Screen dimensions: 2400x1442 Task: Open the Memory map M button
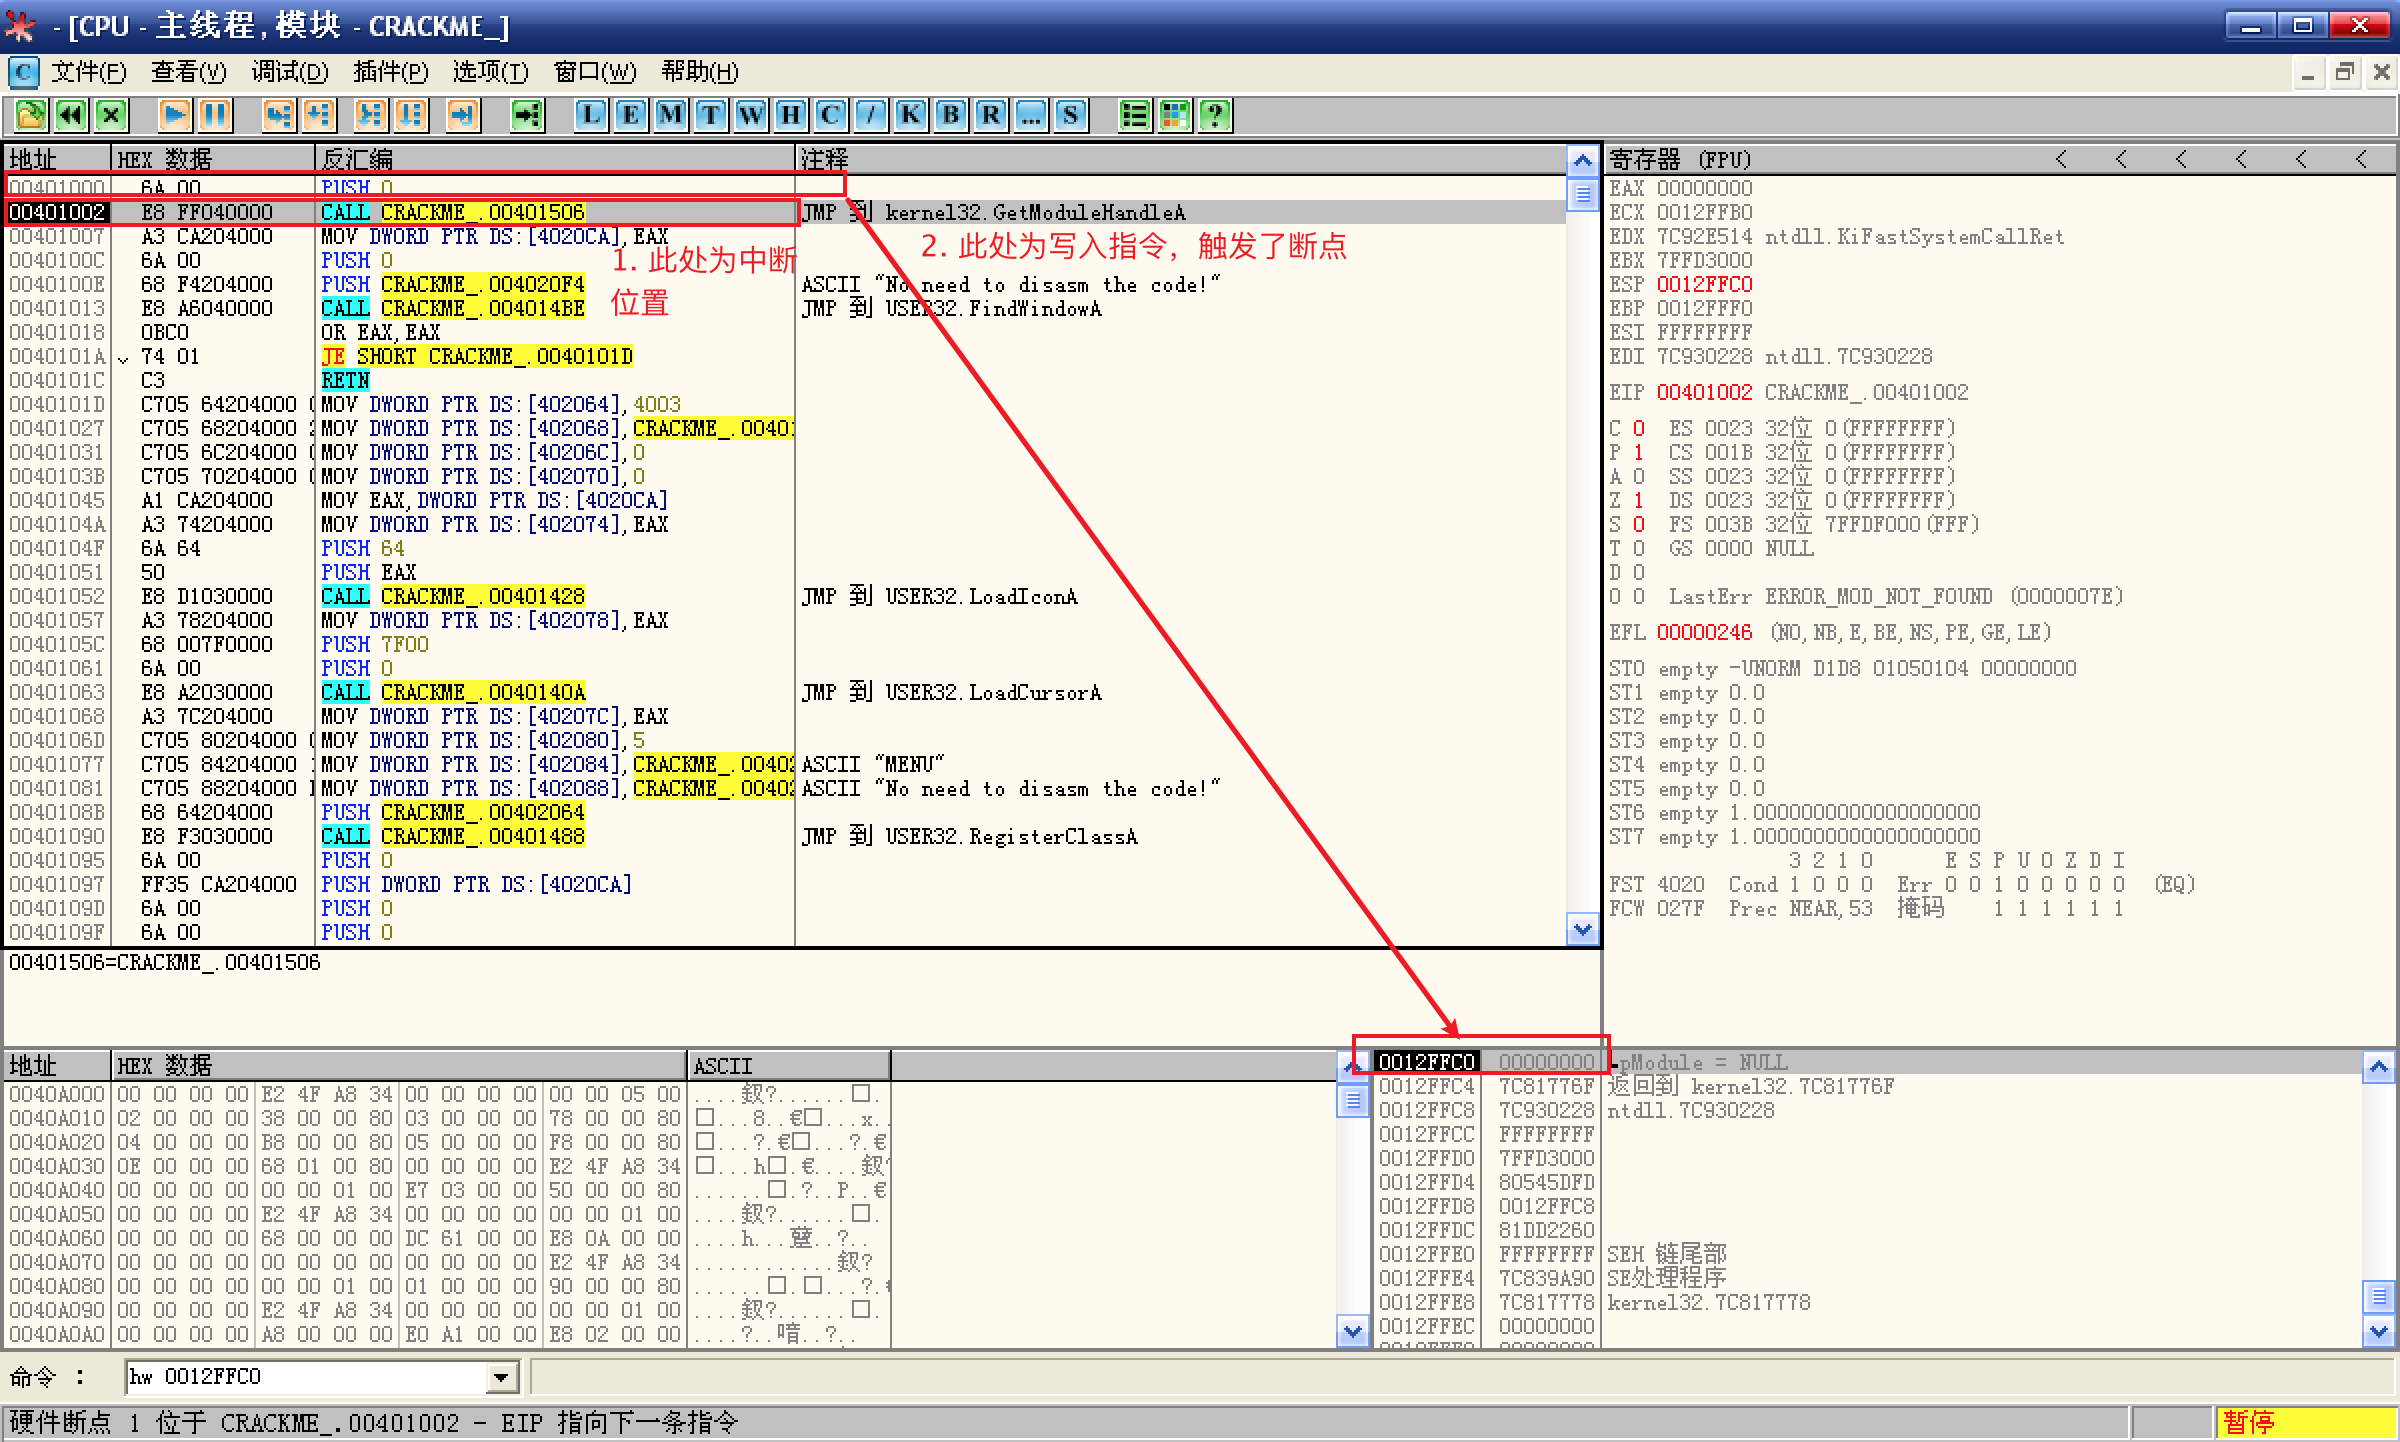pos(671,115)
